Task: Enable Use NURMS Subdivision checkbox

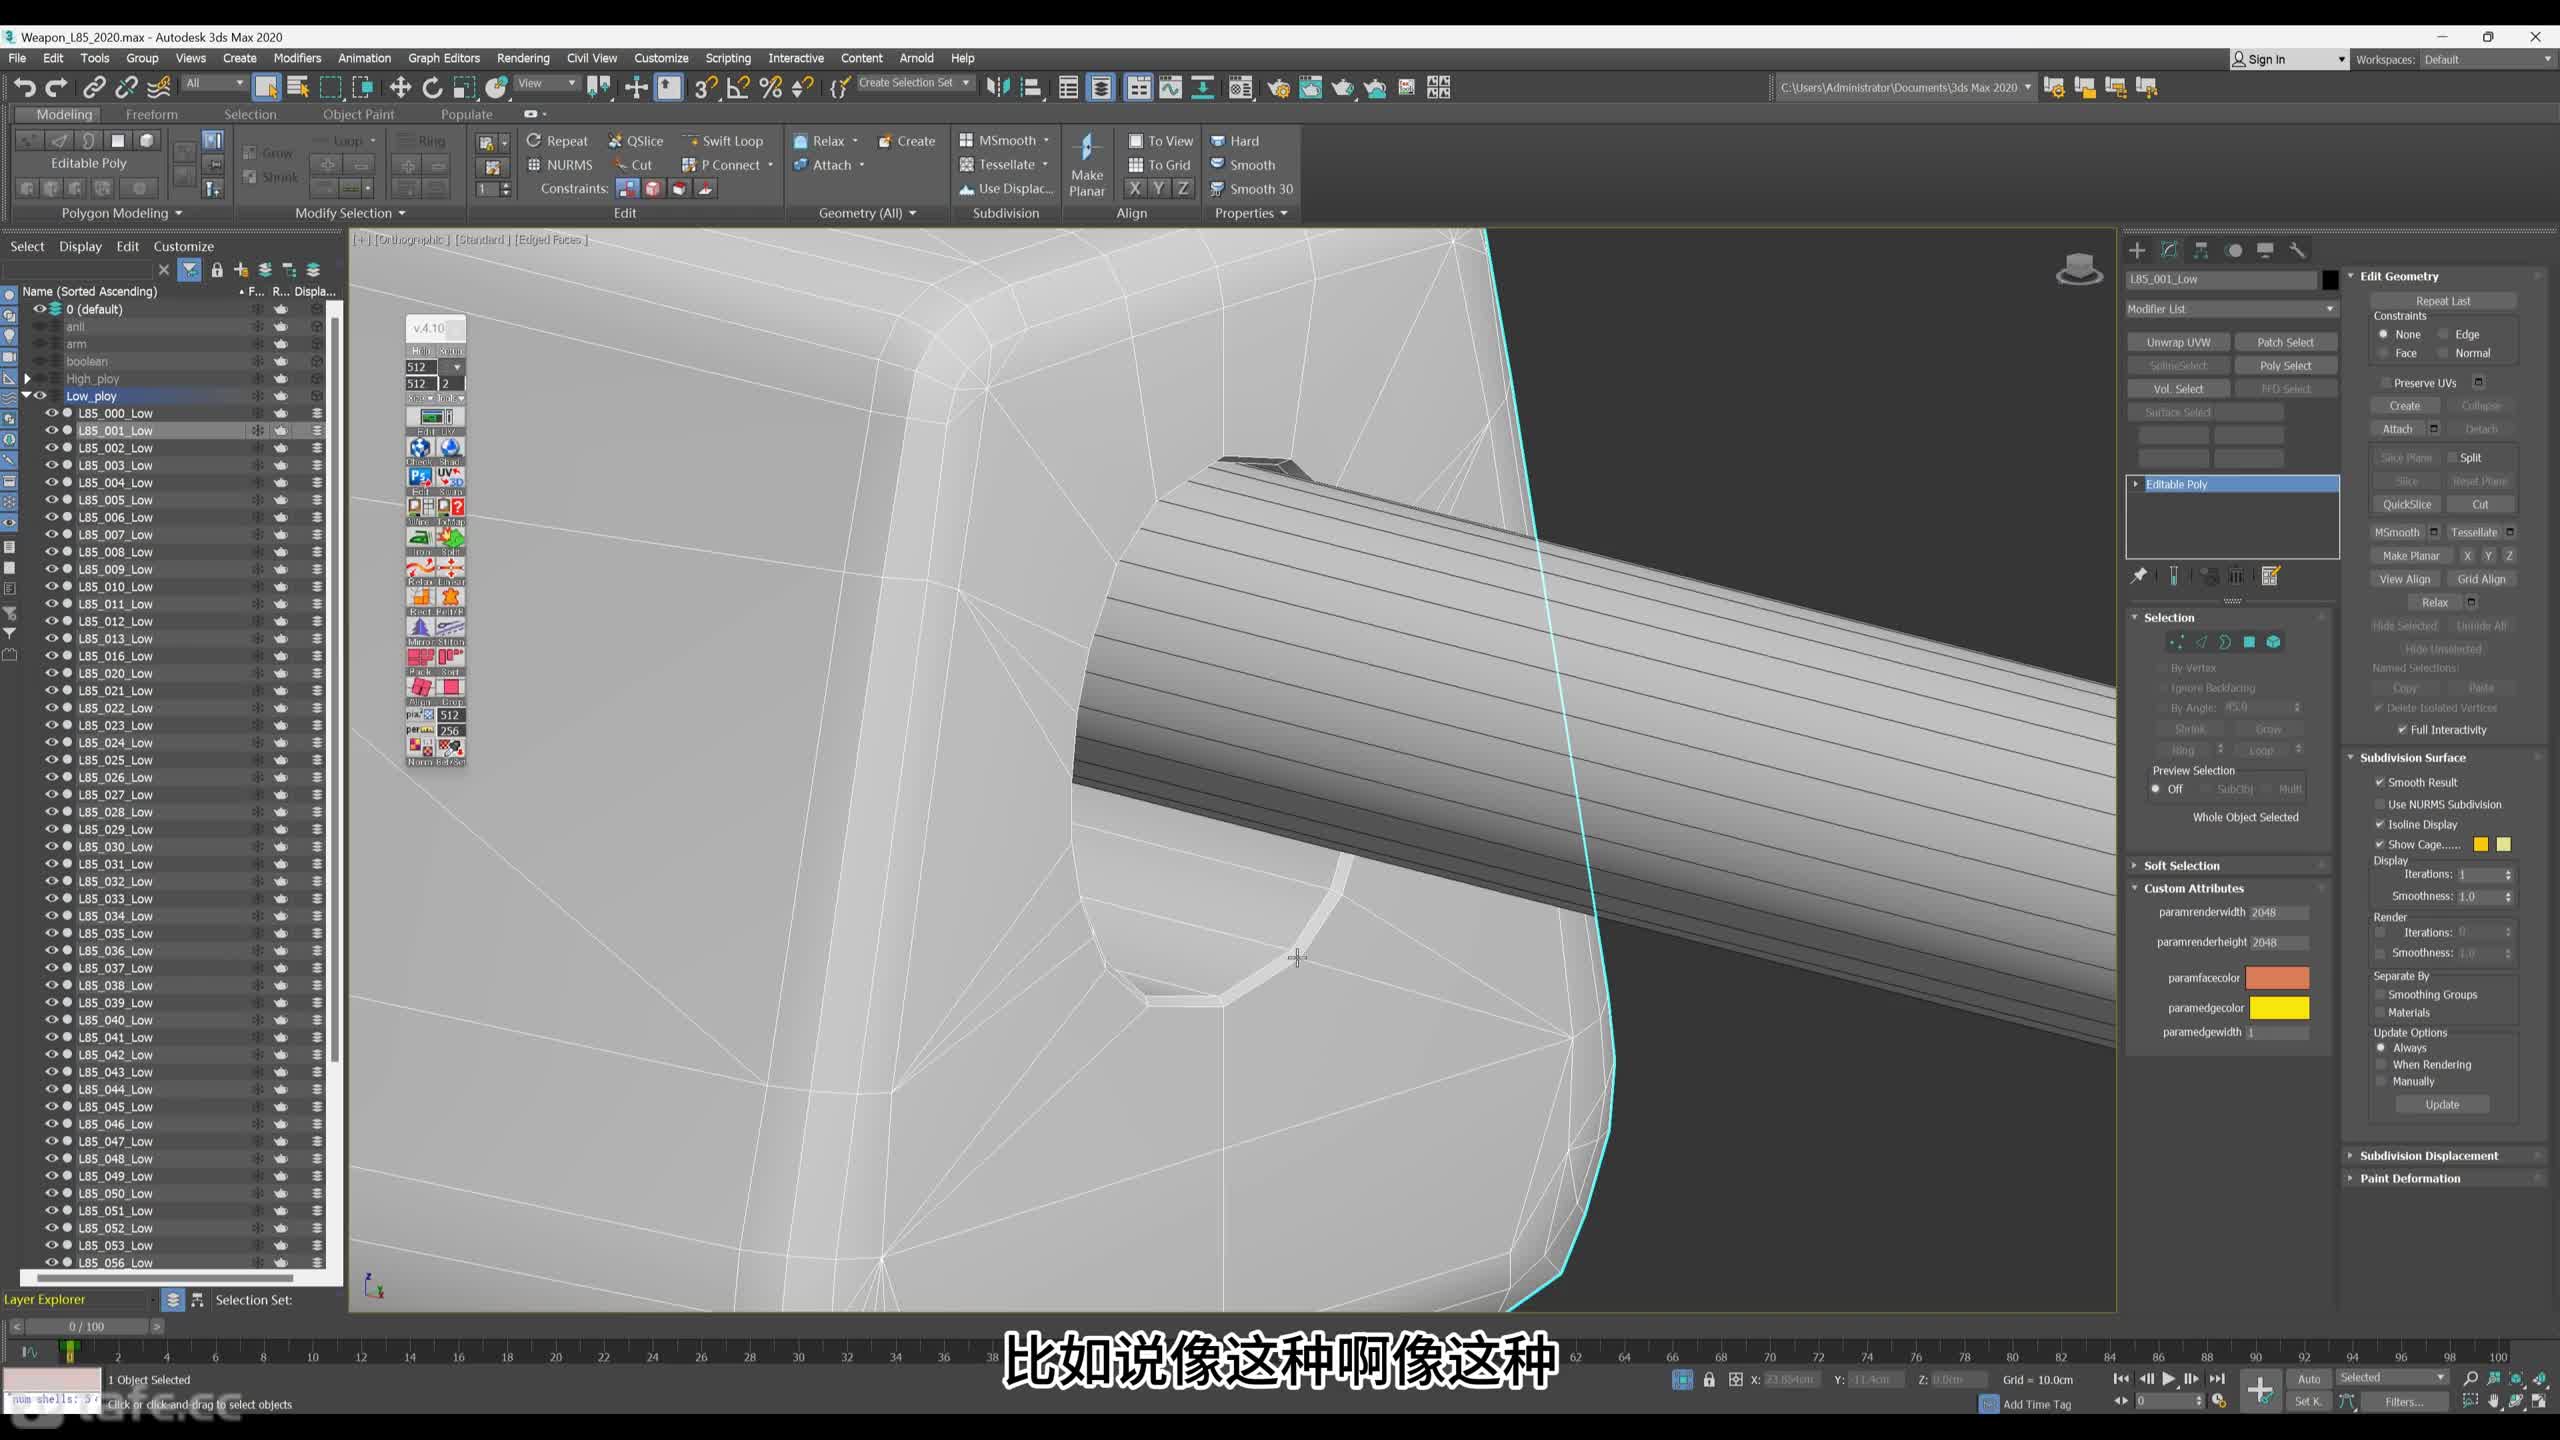Action: (2380, 804)
